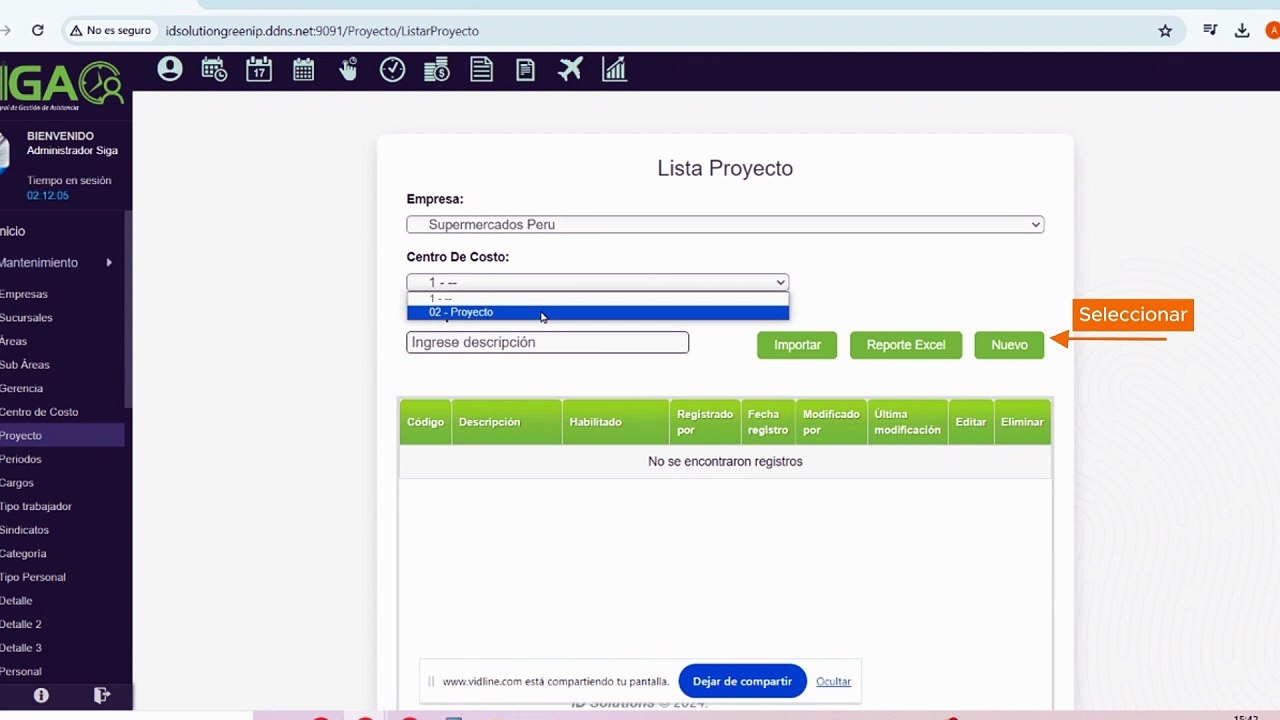This screenshot has height=720, width=1280.
Task: Click 'Dejar de compartir' button
Action: coord(742,681)
